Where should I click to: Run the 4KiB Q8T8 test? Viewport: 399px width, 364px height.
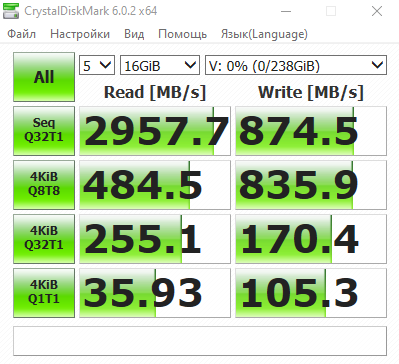point(44,185)
